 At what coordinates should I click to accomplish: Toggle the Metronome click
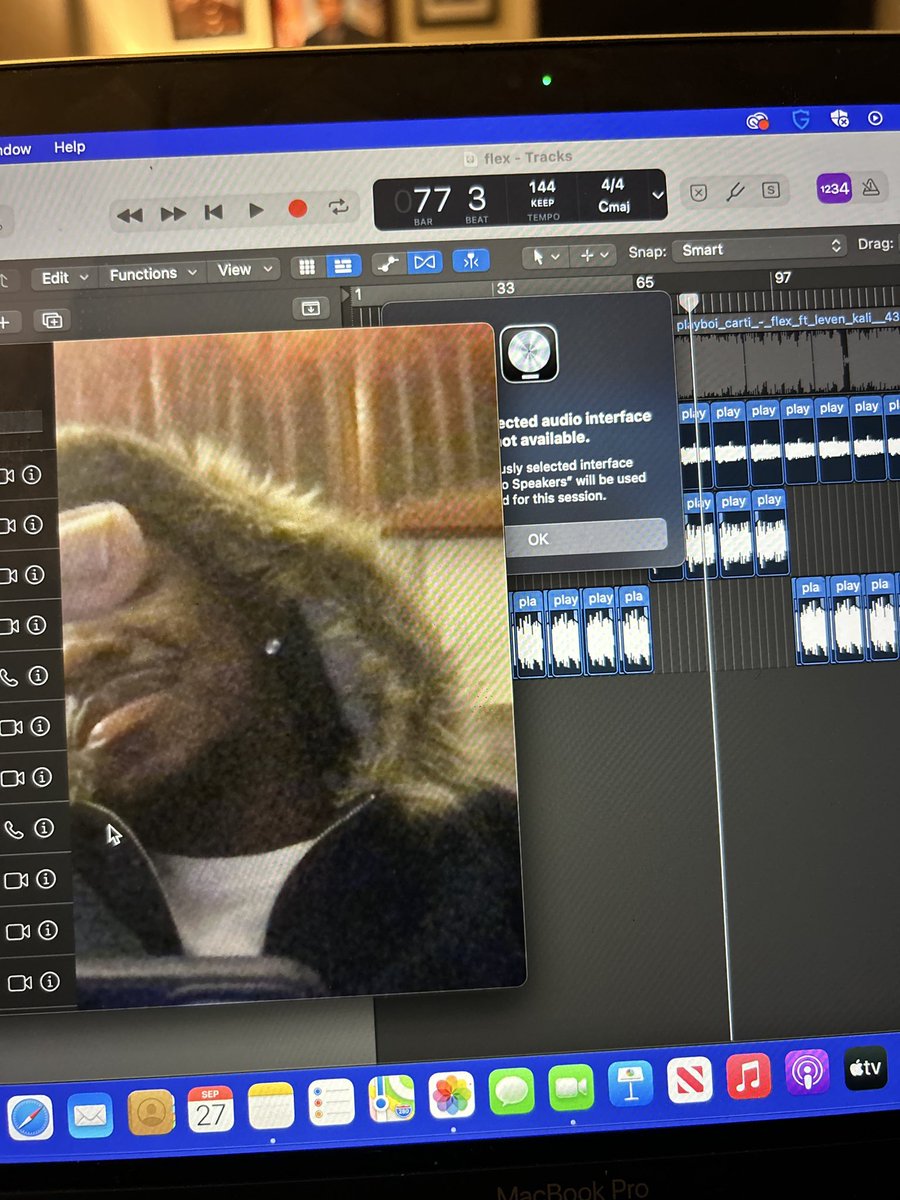[871, 186]
